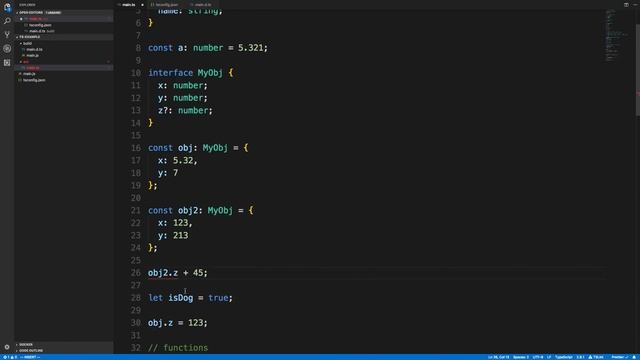Open the Manage gear menu
The image size is (640, 360).
point(7,347)
